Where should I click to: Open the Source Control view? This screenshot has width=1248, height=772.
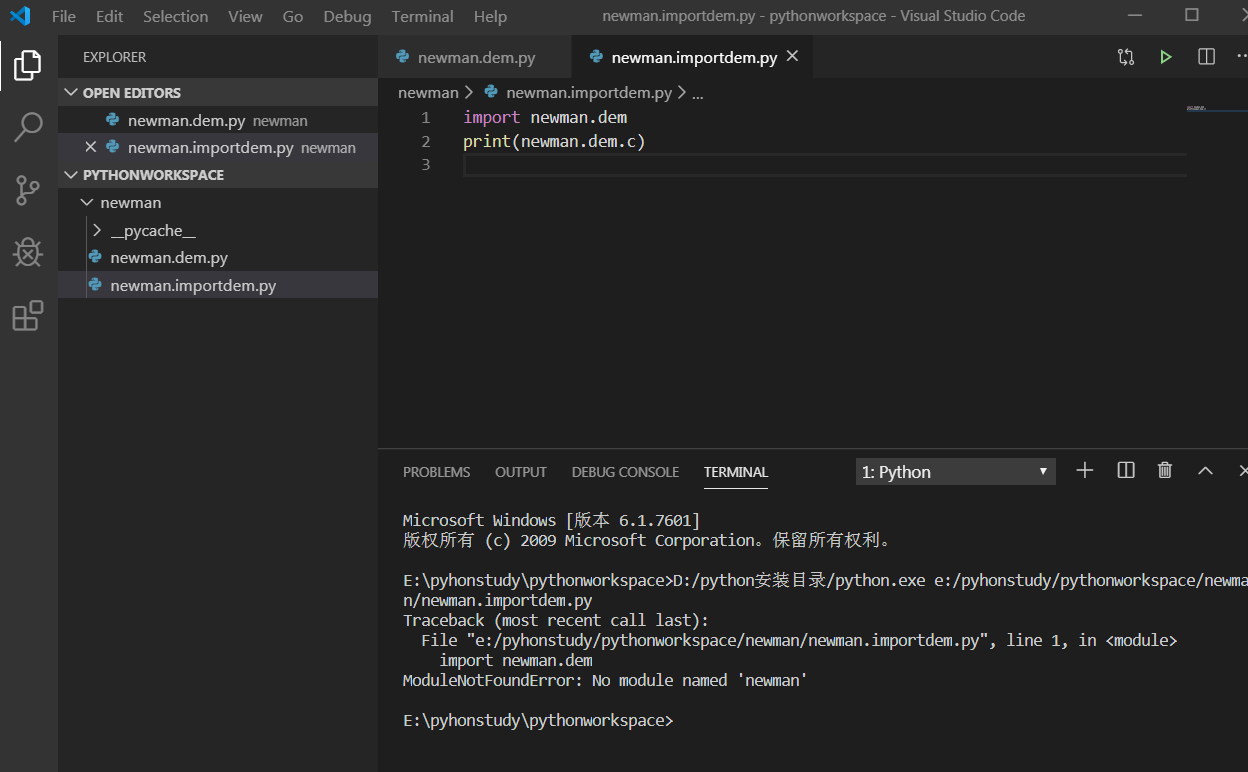coord(28,190)
